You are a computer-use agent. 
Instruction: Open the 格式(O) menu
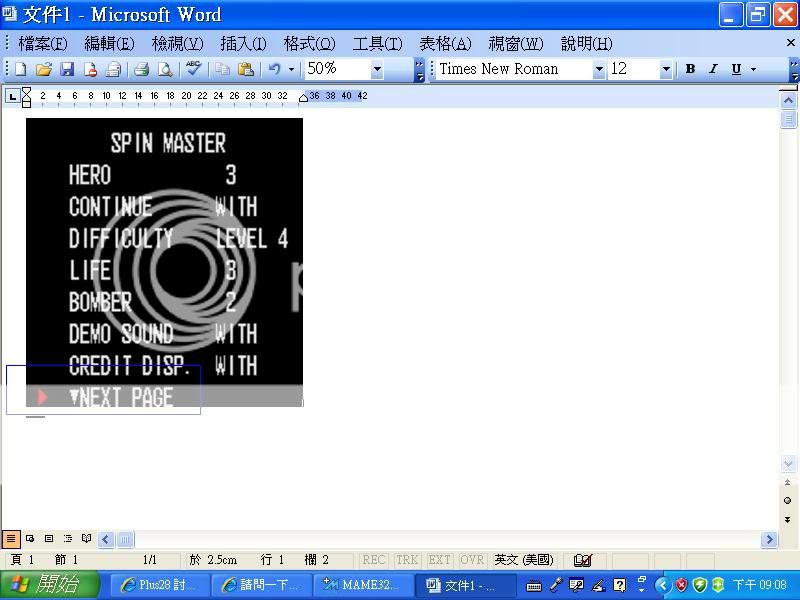[310, 44]
